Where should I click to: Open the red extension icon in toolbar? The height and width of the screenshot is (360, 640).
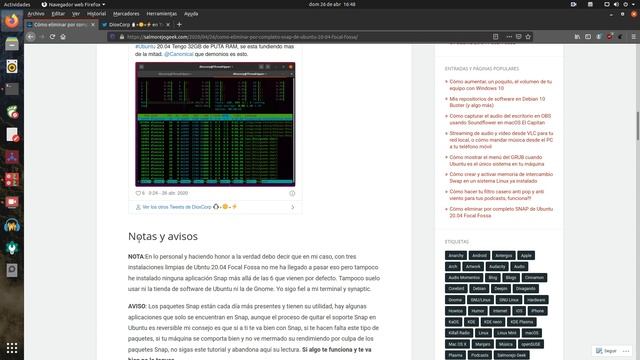(609, 37)
